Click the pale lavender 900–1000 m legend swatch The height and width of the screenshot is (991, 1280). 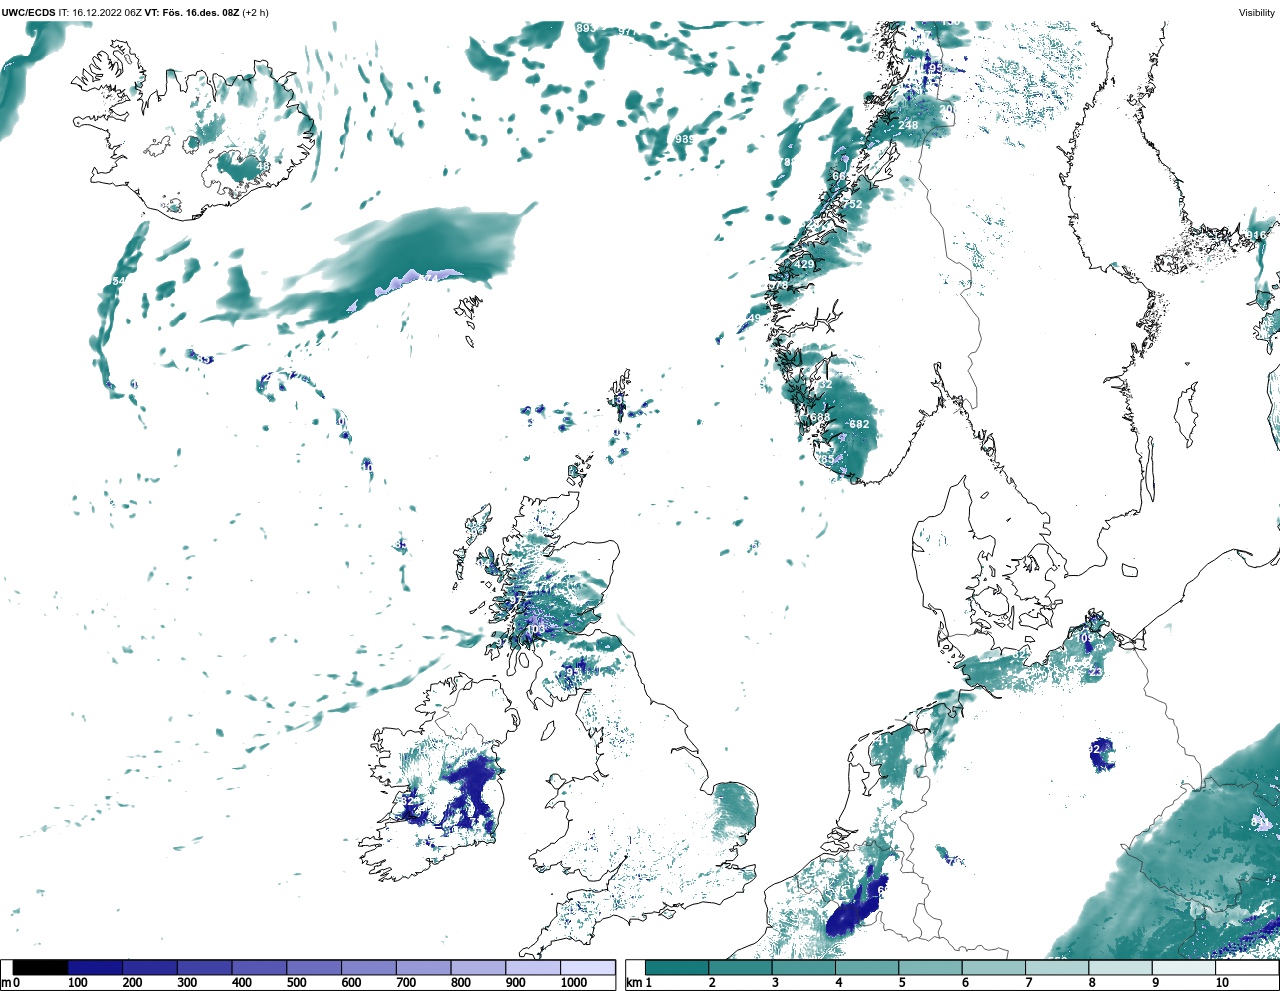[532, 968]
